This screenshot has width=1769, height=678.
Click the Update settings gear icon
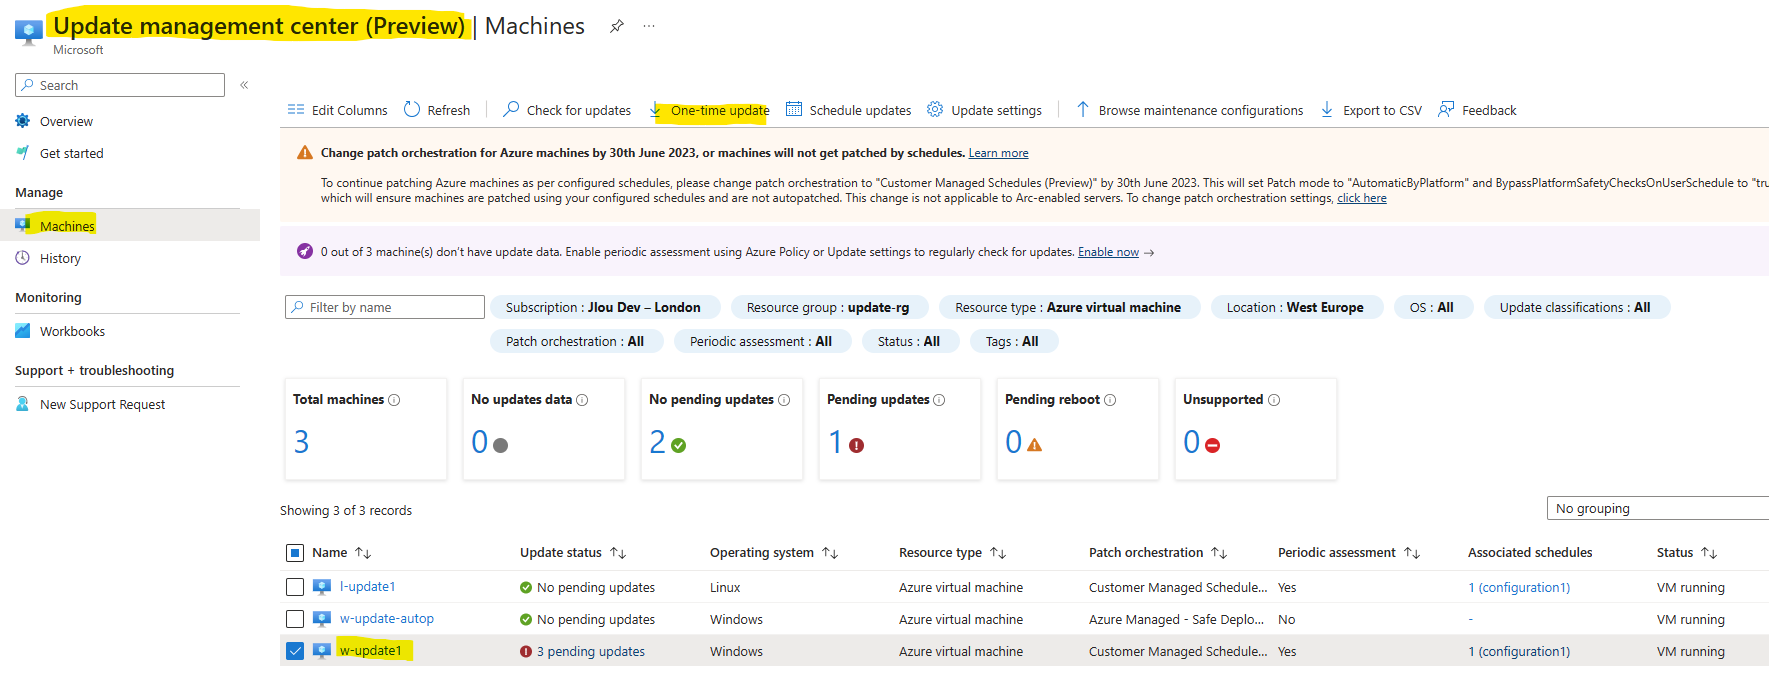click(935, 109)
